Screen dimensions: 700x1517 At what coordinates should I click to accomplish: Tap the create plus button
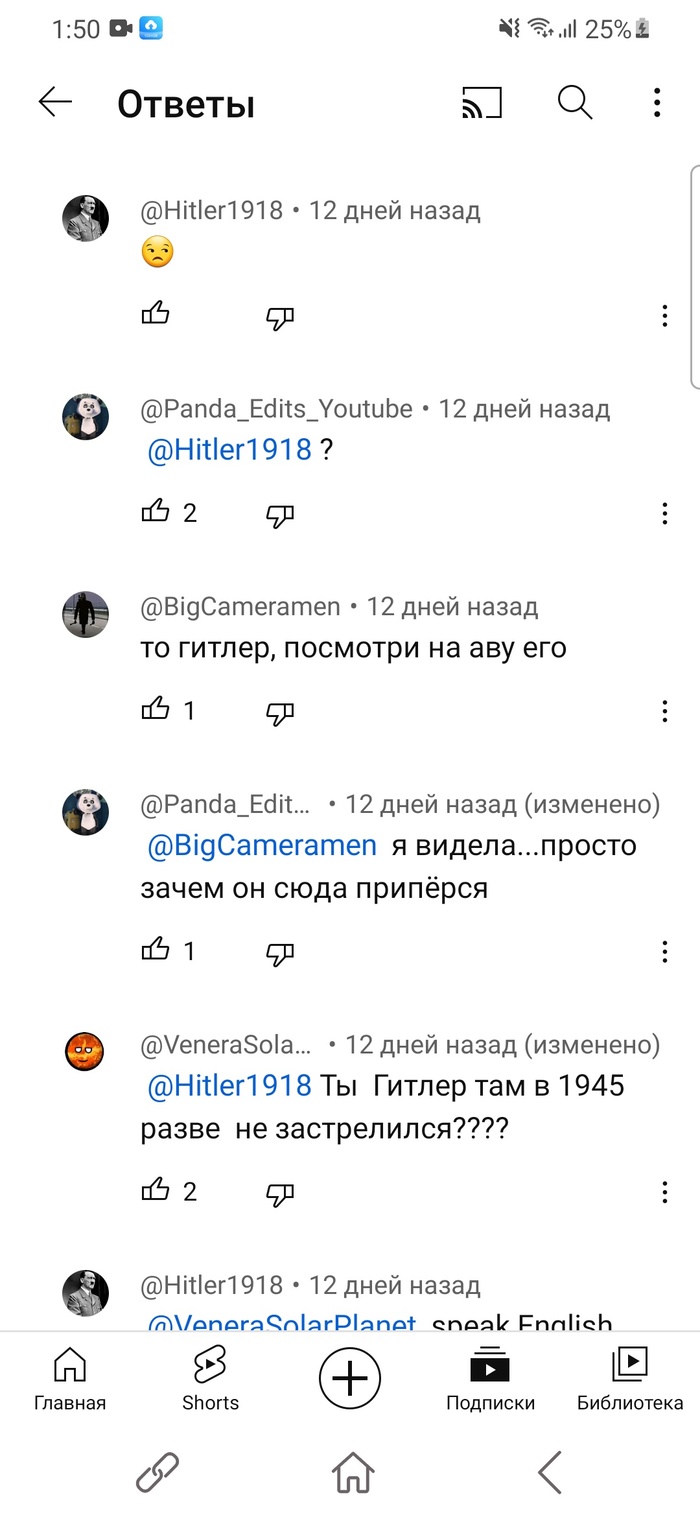click(x=350, y=1380)
